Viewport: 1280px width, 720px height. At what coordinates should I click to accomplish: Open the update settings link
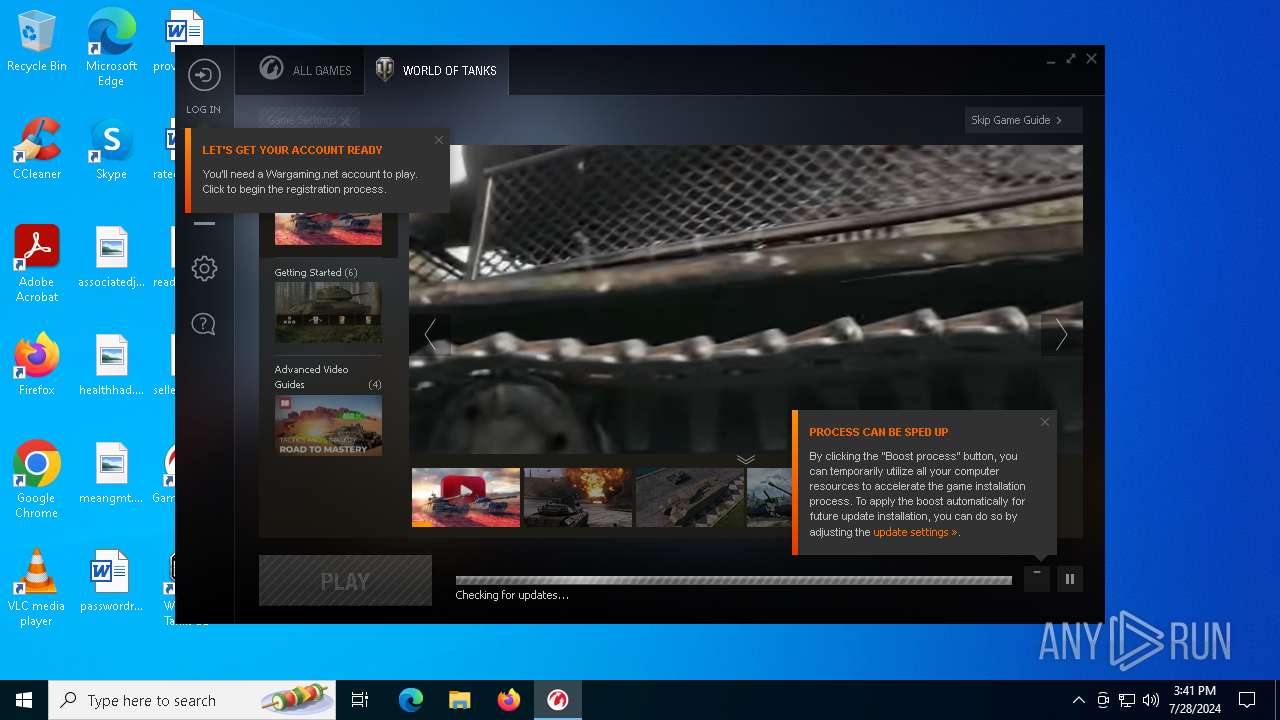pyautogui.click(x=915, y=532)
